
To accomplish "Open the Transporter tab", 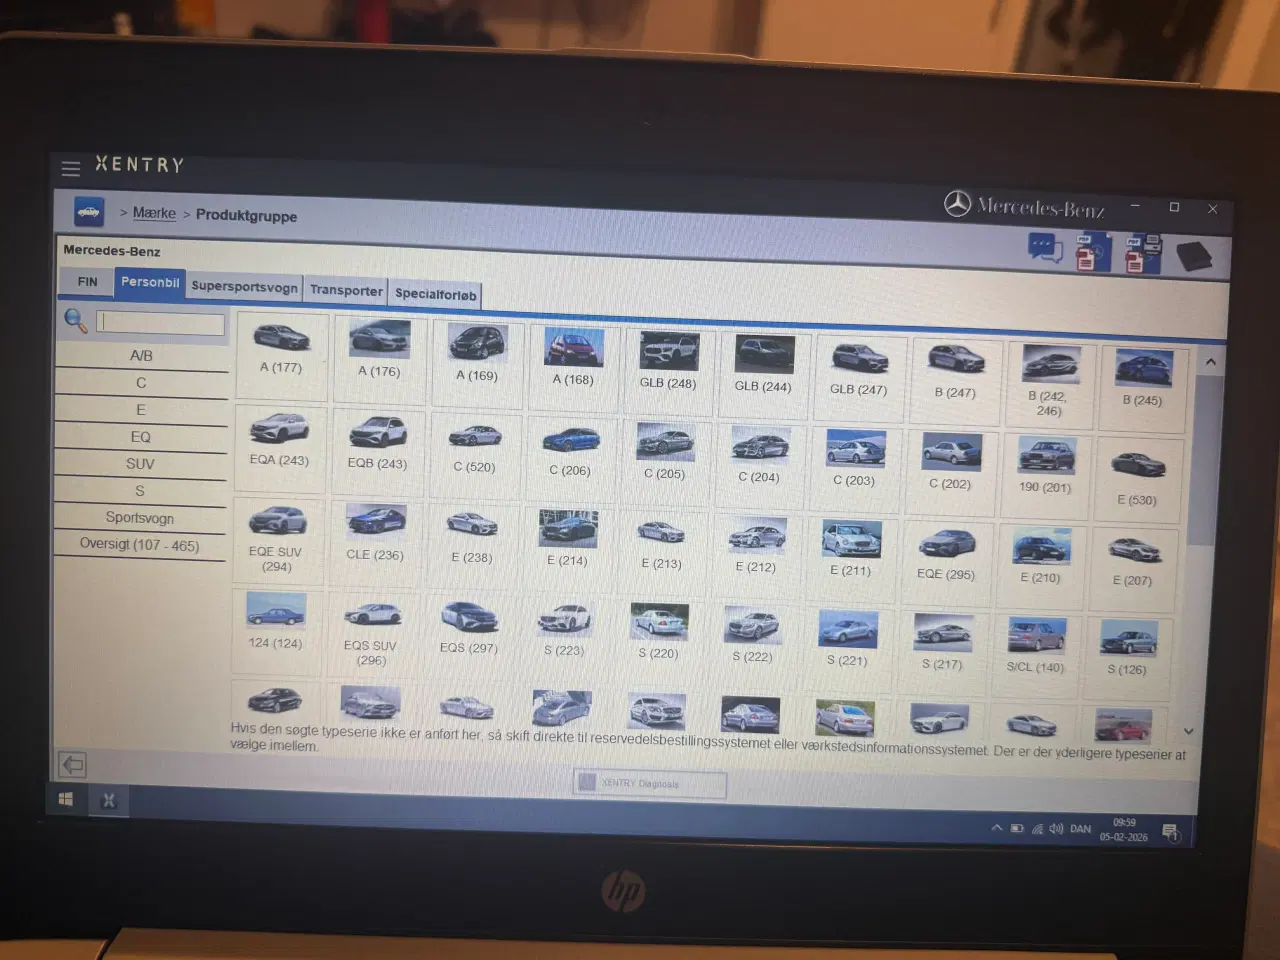I will tap(345, 290).
